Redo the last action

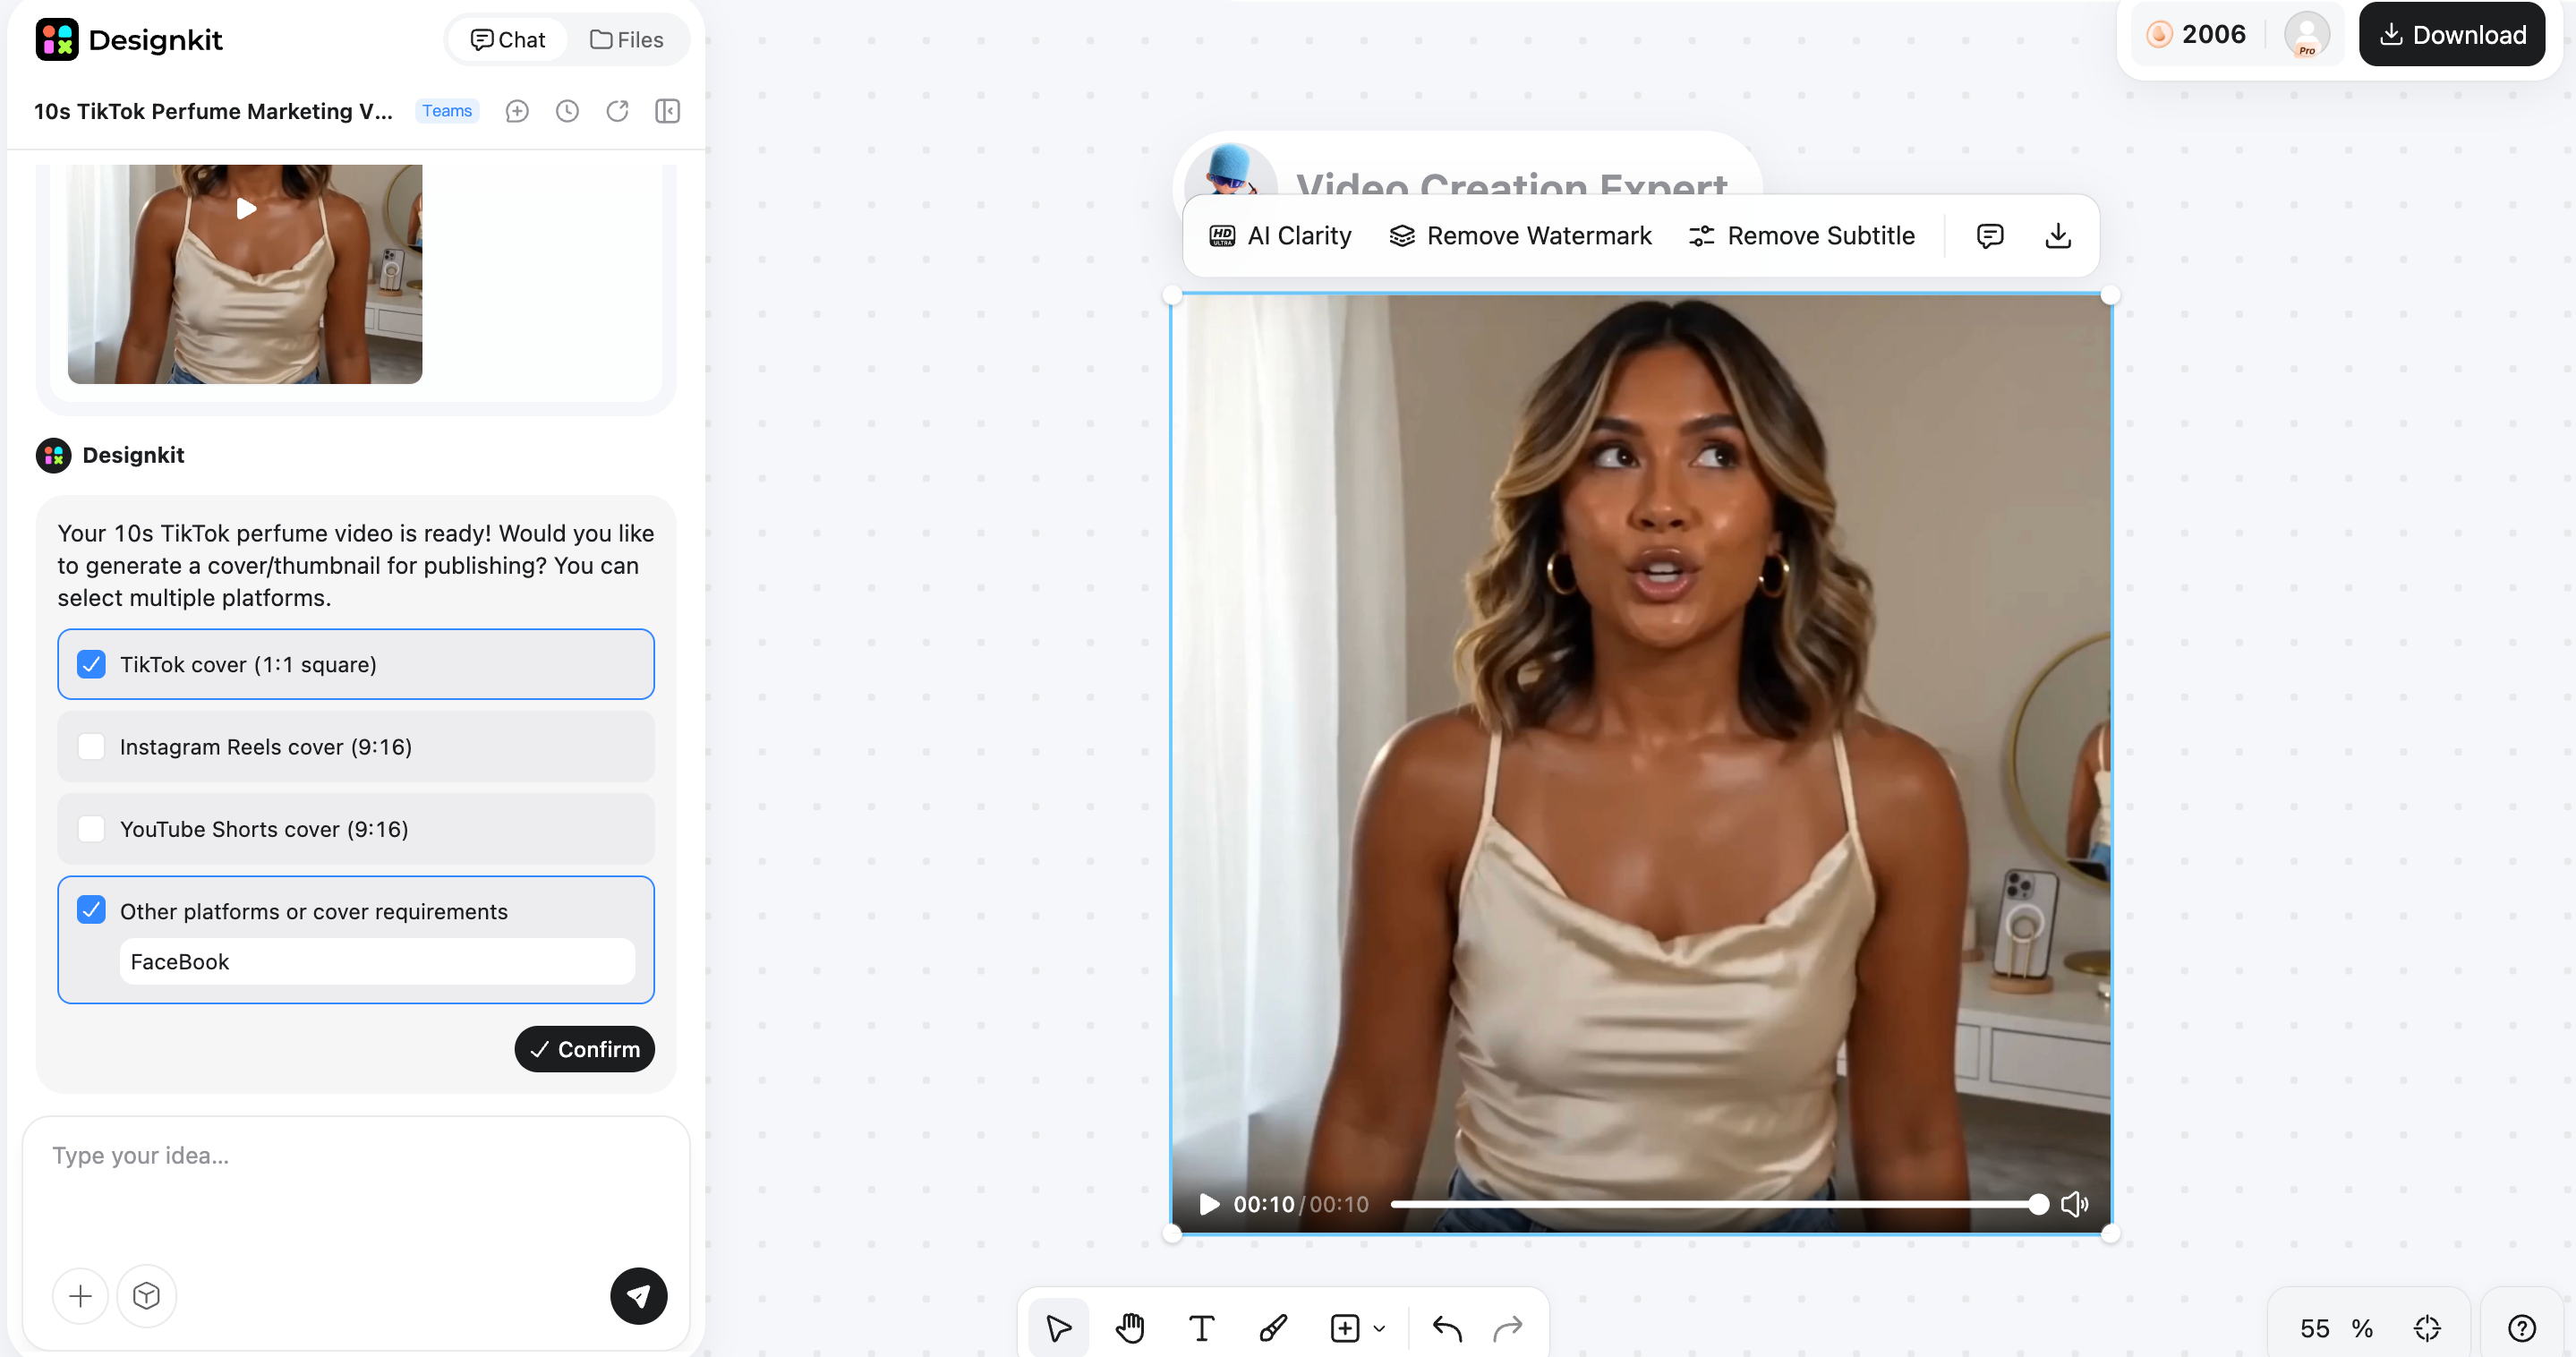[x=1508, y=1328]
